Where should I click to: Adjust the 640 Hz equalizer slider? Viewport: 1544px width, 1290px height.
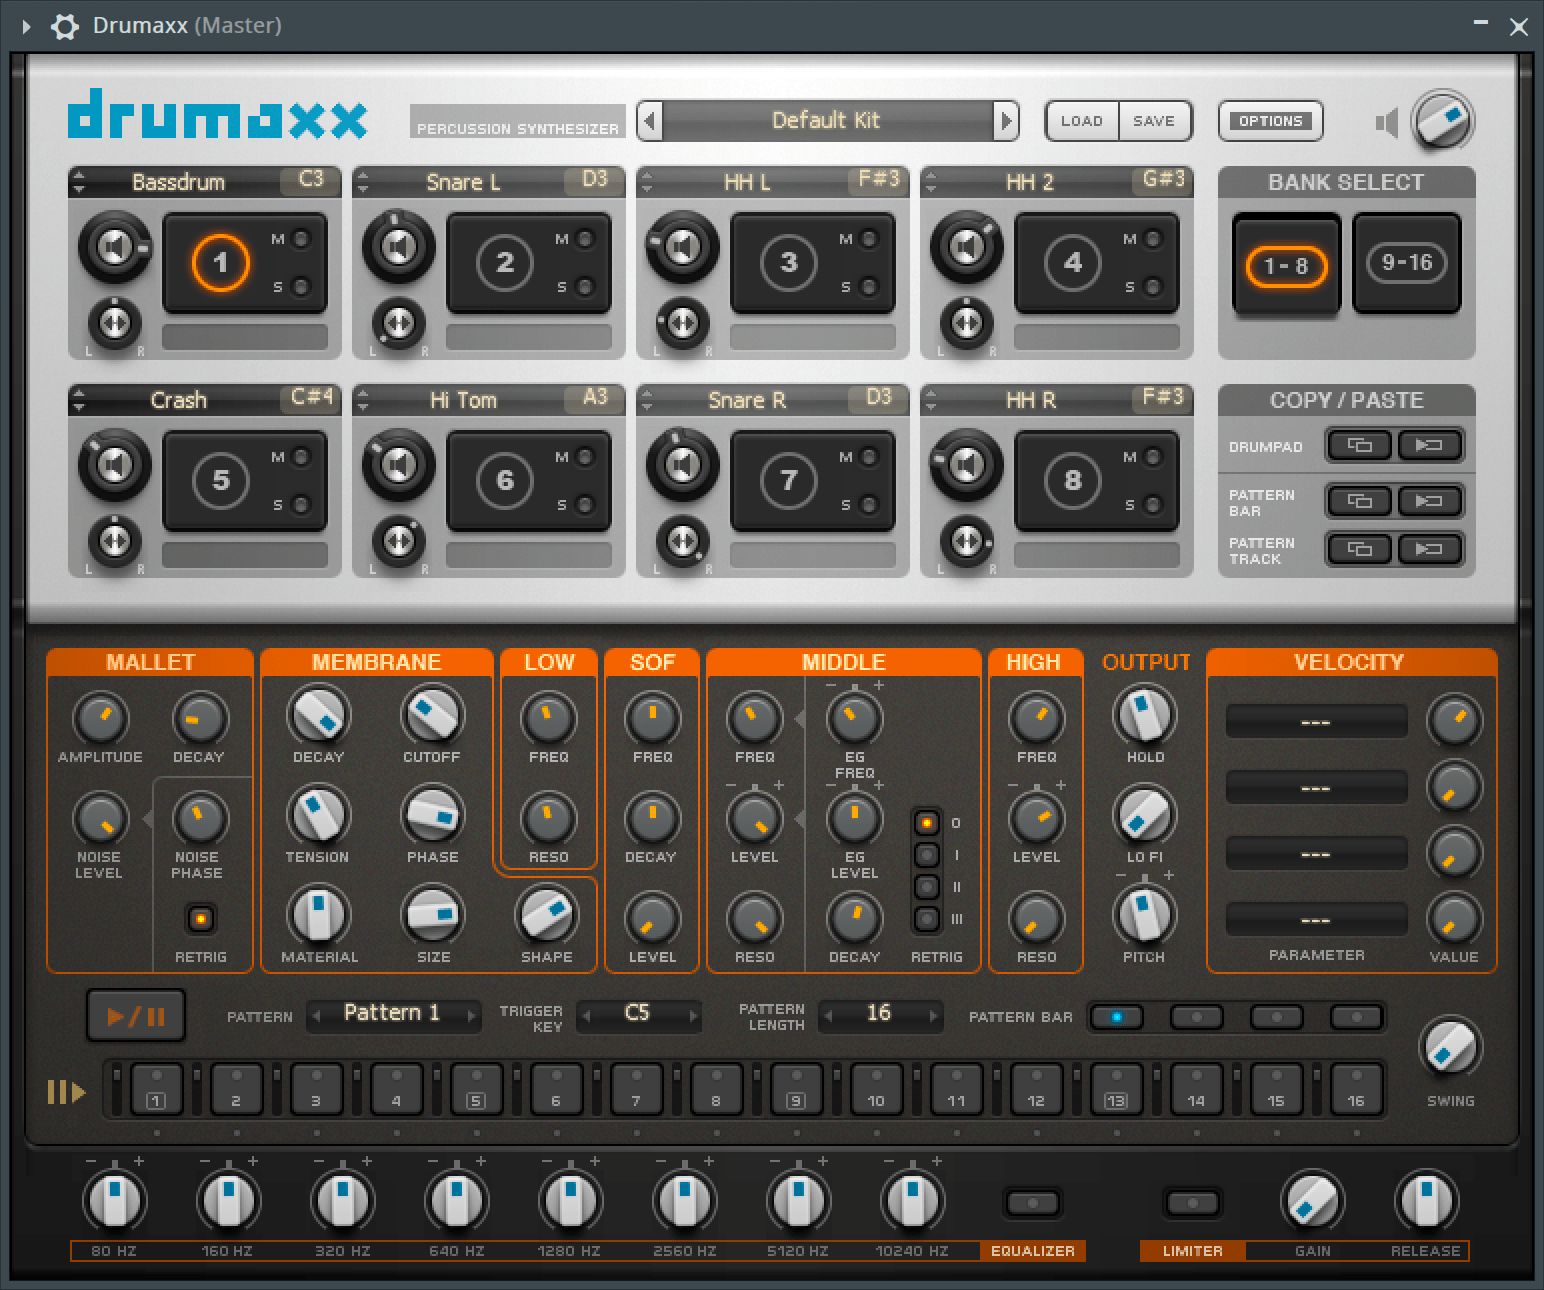456,1199
